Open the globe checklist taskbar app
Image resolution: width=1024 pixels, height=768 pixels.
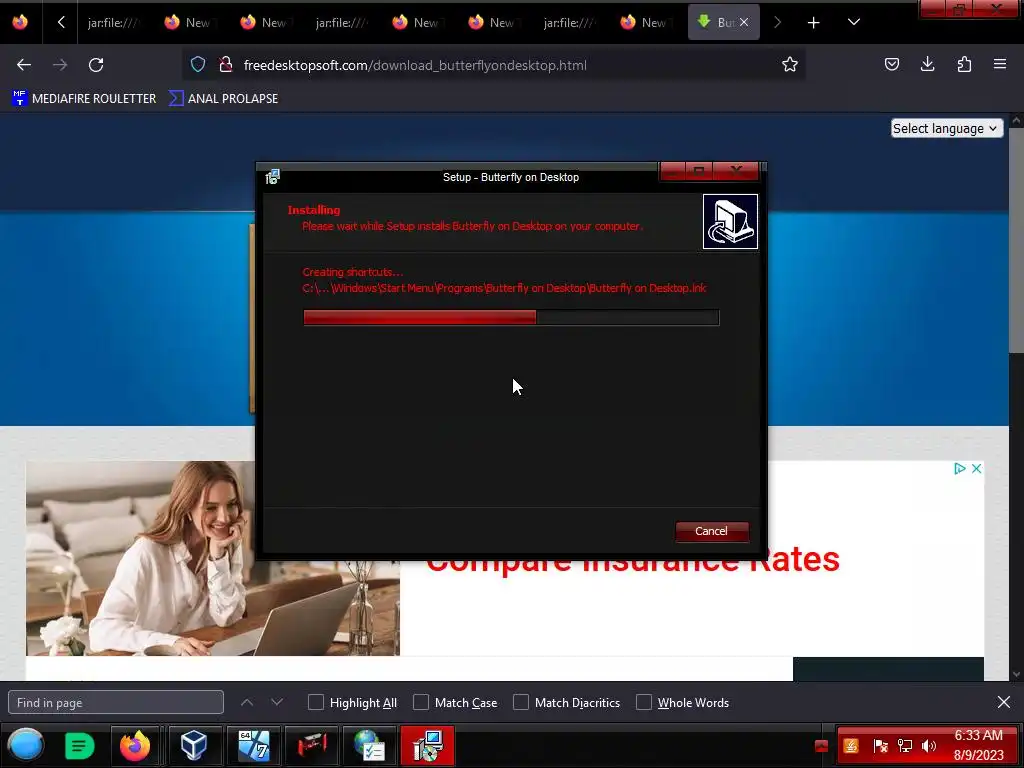370,745
